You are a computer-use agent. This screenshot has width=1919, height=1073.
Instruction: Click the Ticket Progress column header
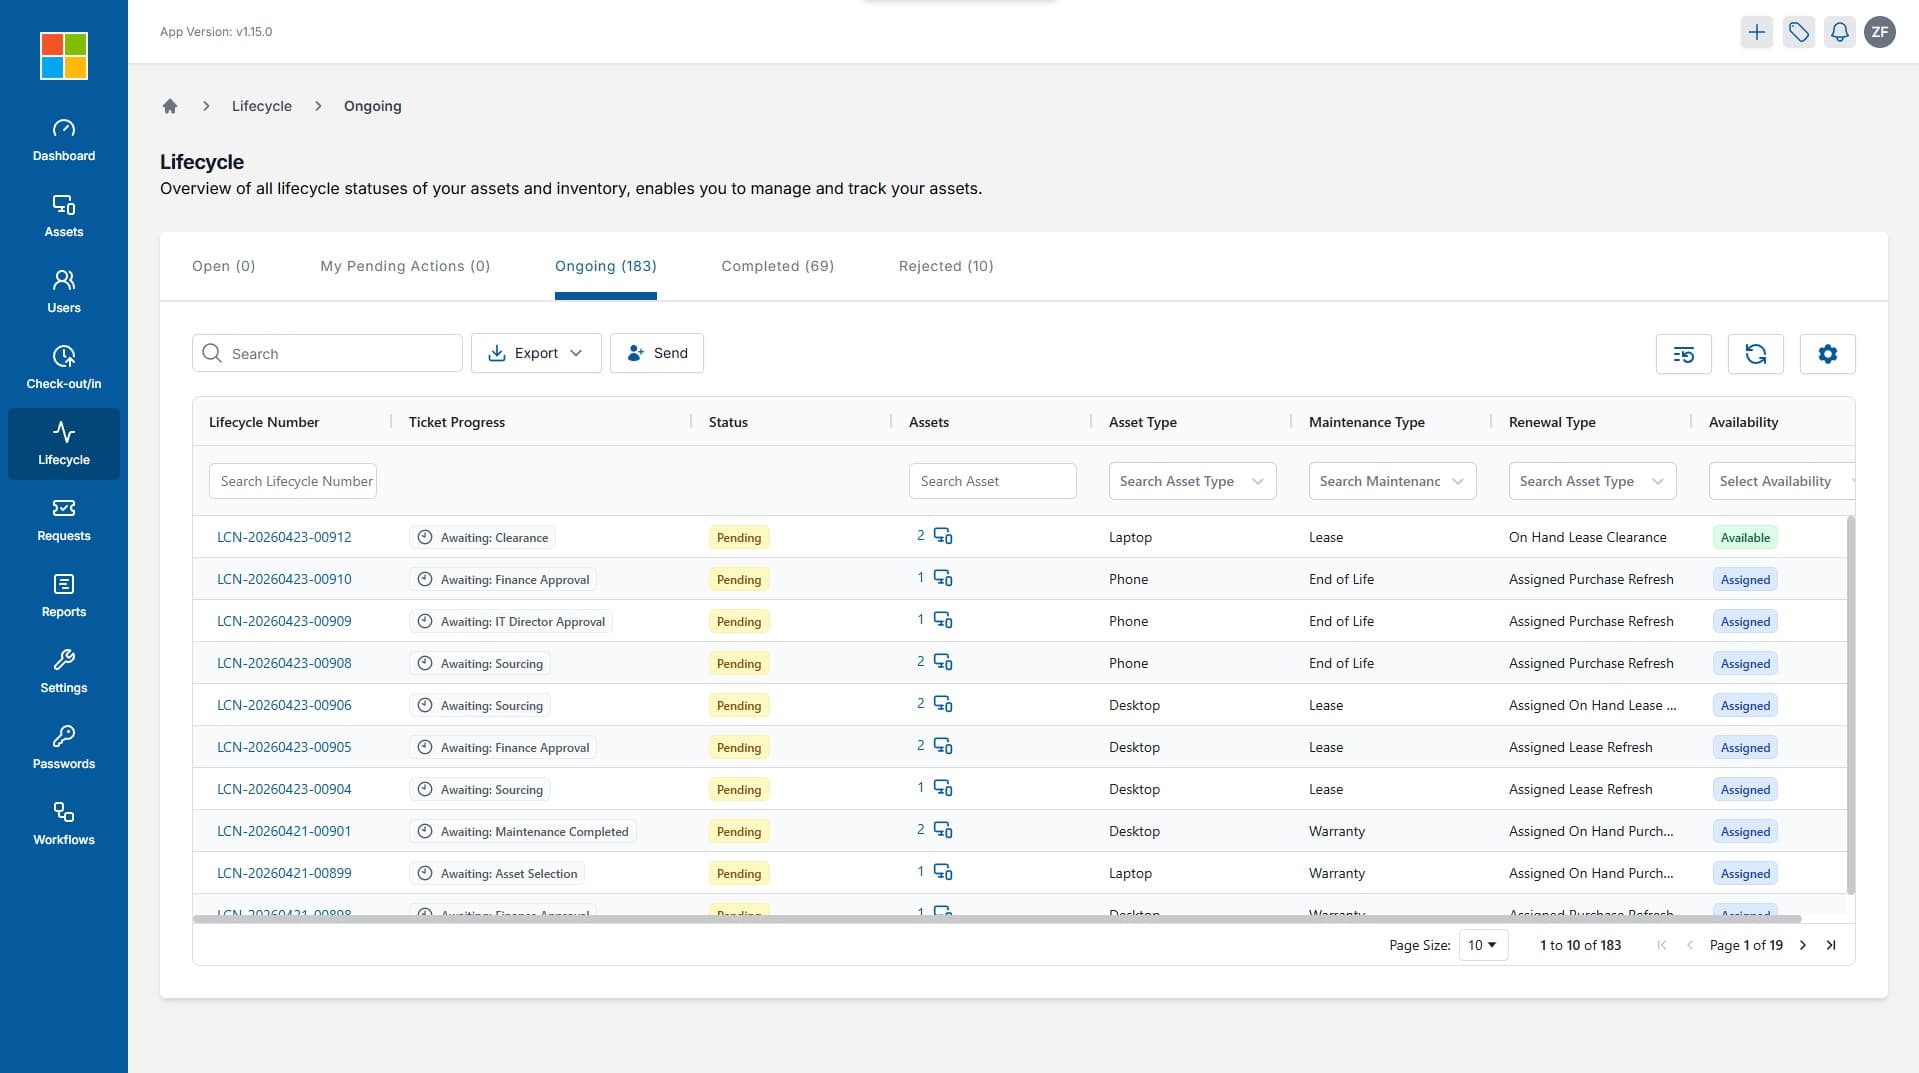click(x=457, y=422)
